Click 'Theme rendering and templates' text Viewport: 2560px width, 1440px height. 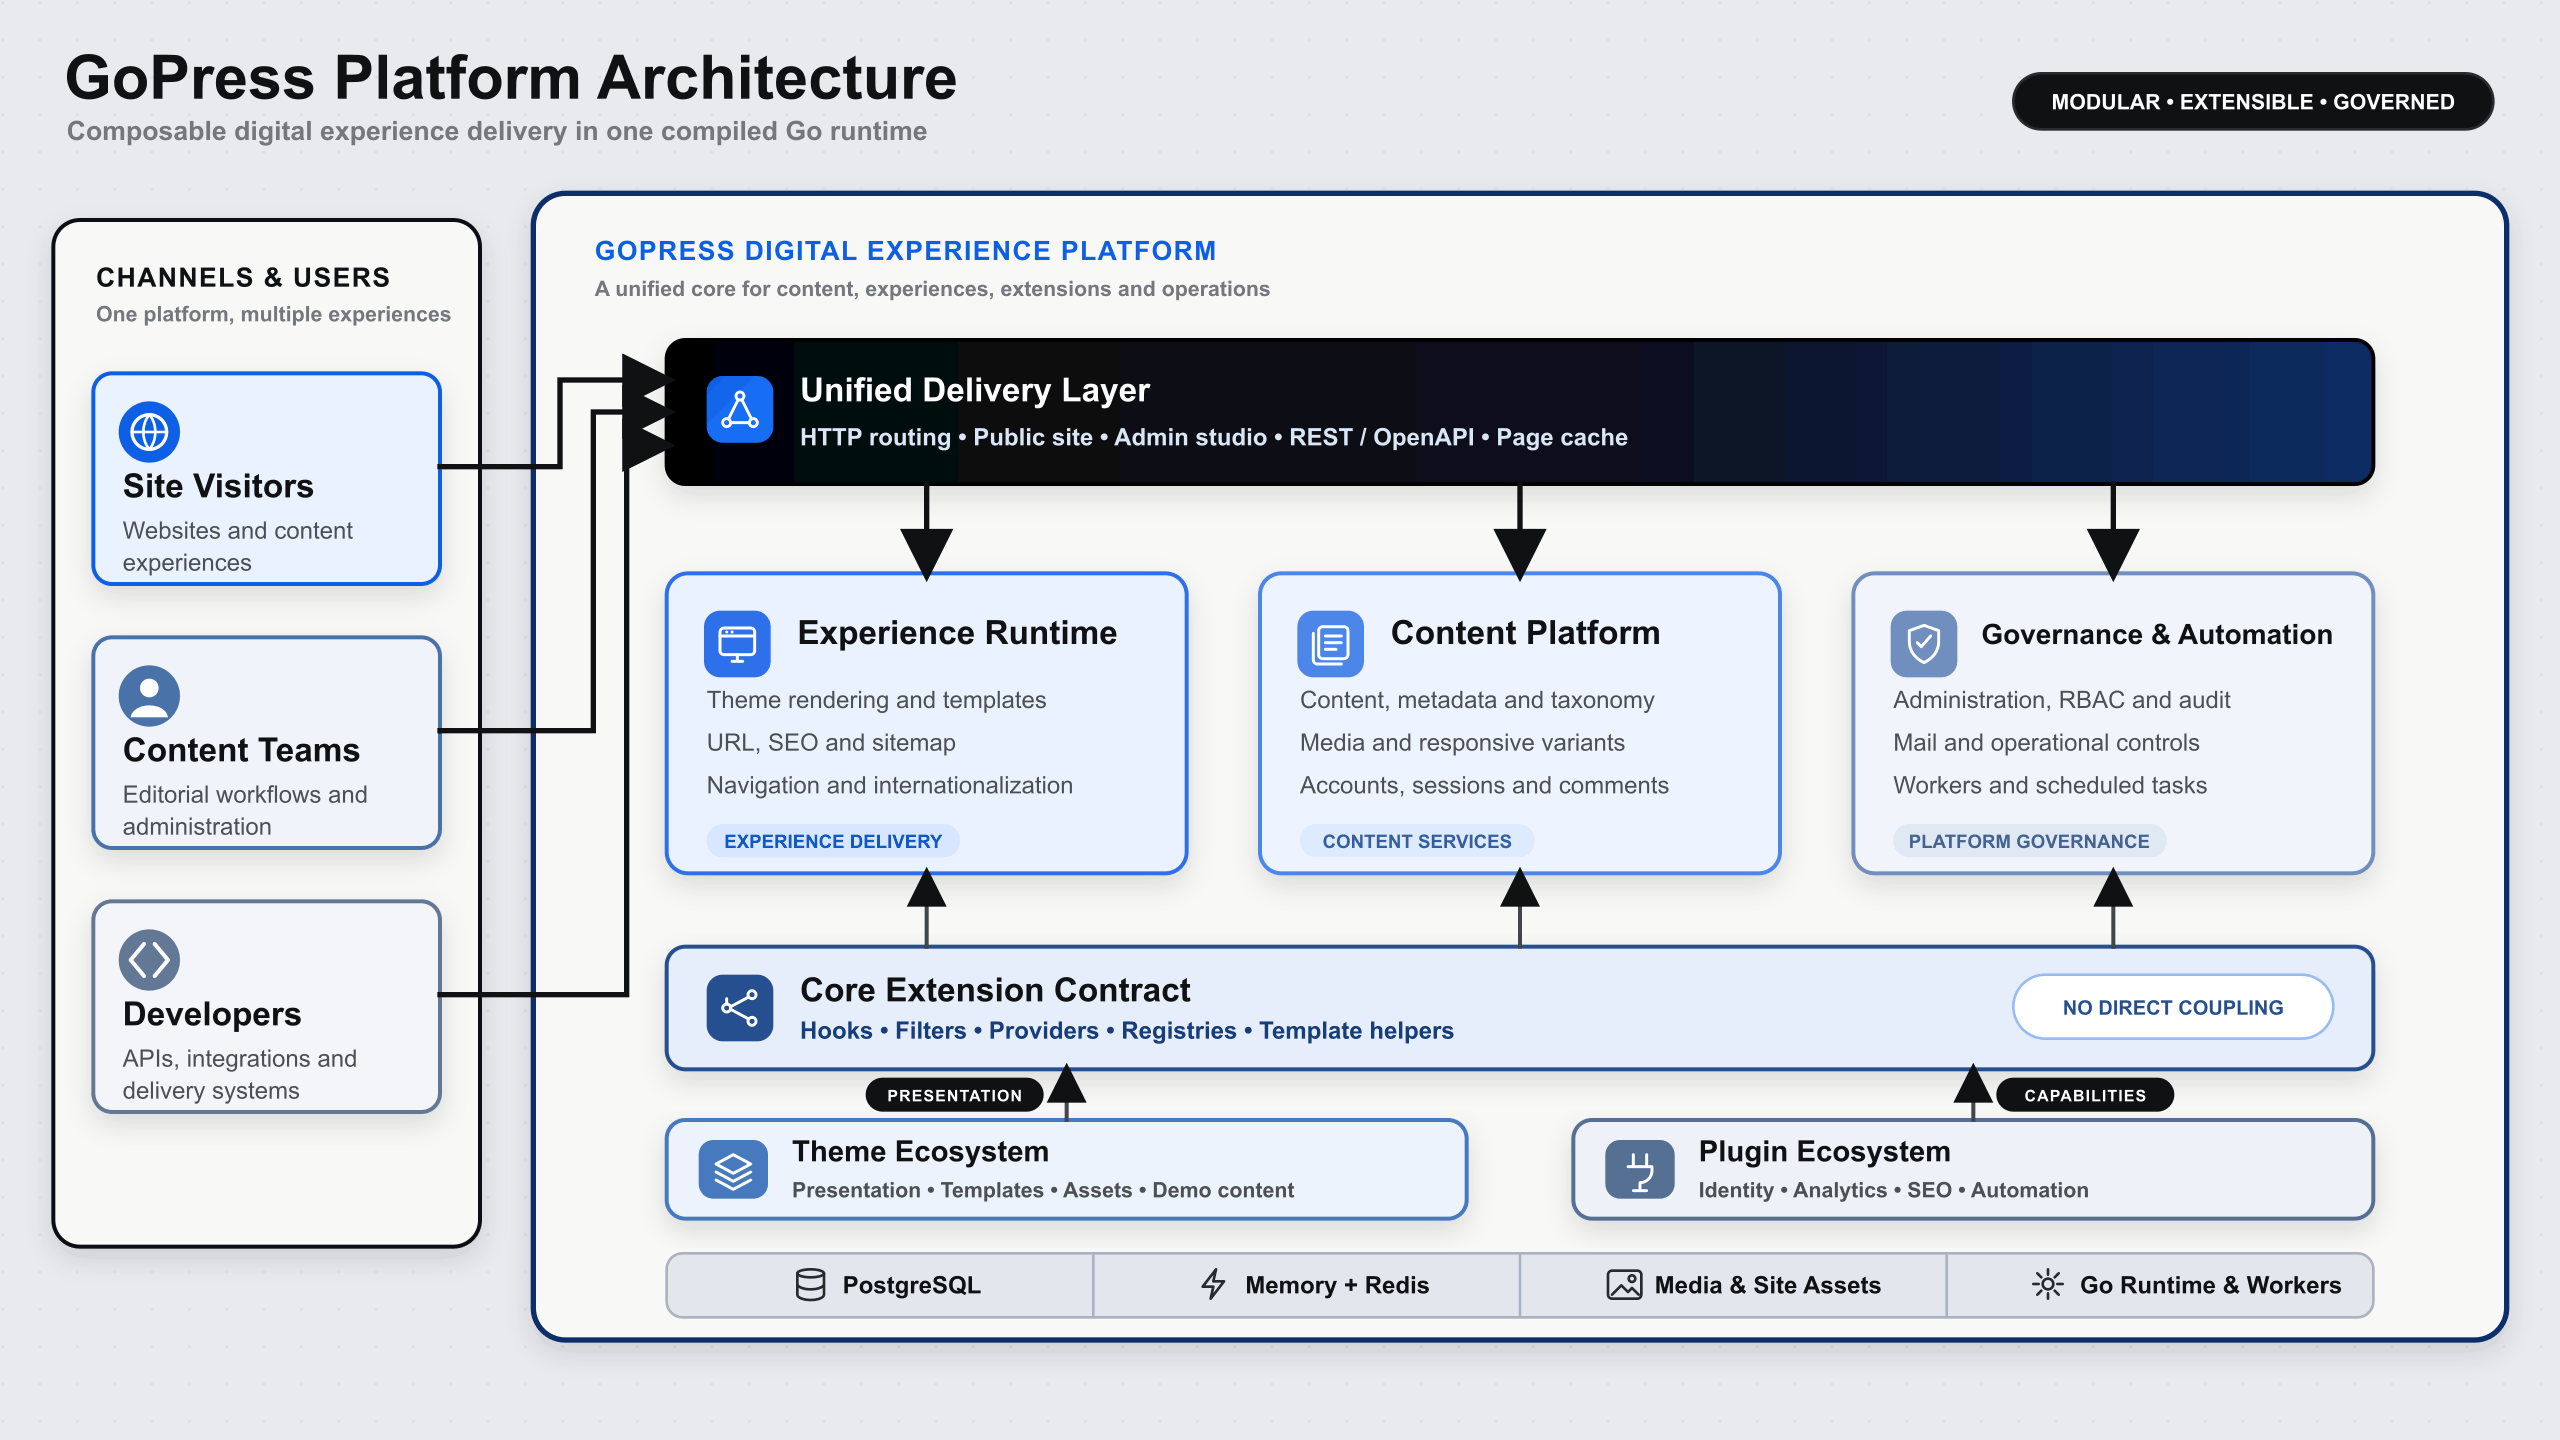click(x=876, y=700)
